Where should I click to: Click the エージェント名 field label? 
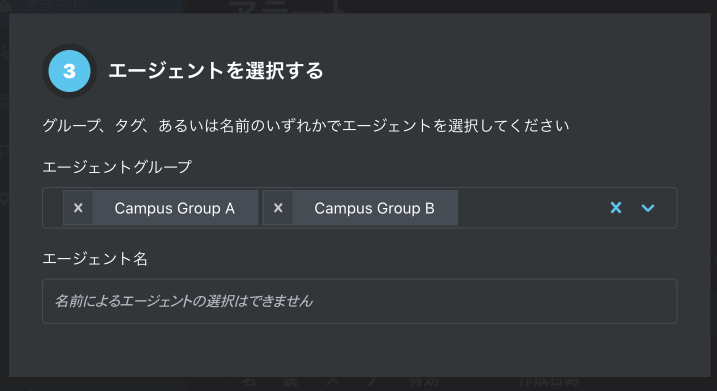[x=95, y=259]
